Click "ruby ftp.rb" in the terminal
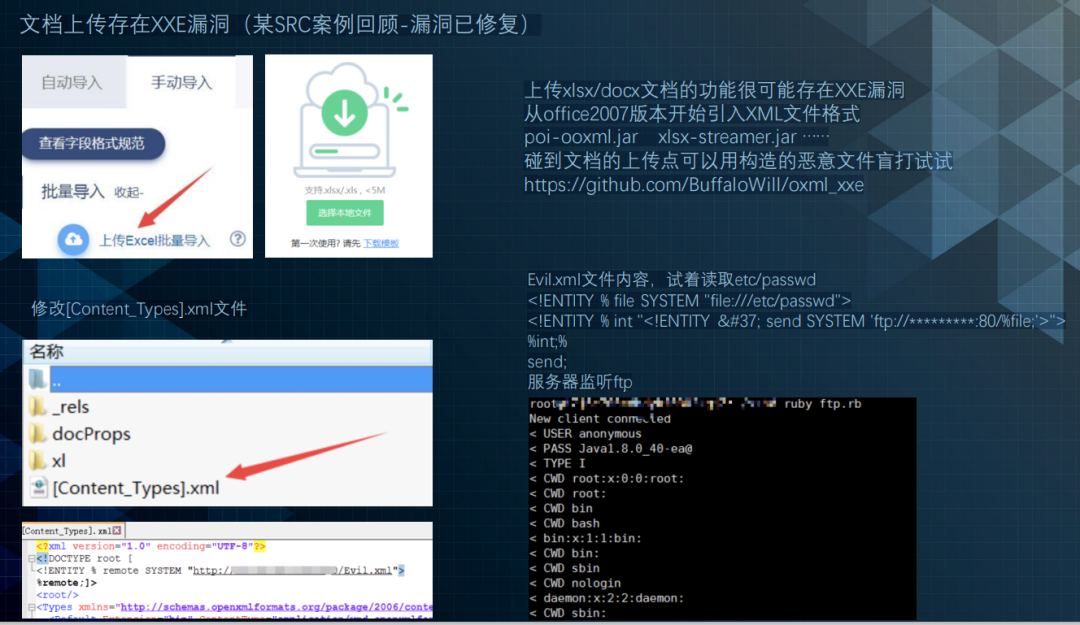Image resolution: width=1080 pixels, height=625 pixels. coord(822,404)
